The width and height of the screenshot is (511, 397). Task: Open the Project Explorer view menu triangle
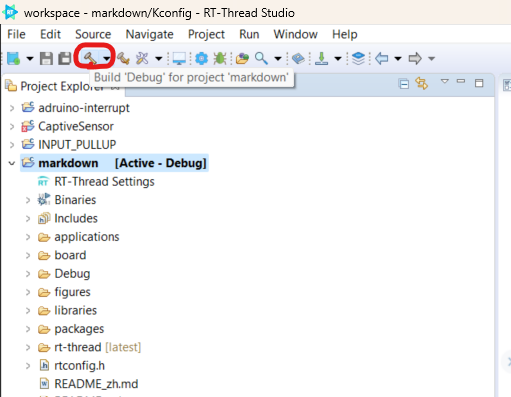tap(445, 81)
